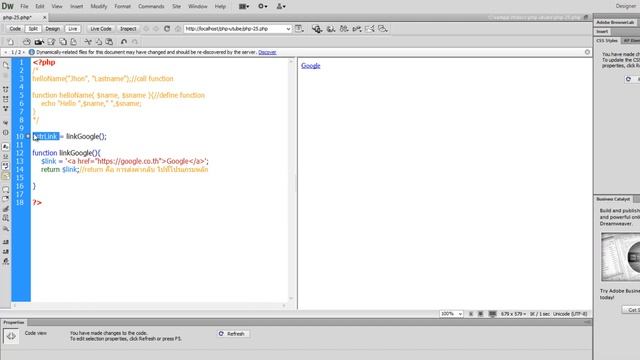The width and height of the screenshot is (640, 360).
Task: Switch to Split view
Action: [x=33, y=29]
